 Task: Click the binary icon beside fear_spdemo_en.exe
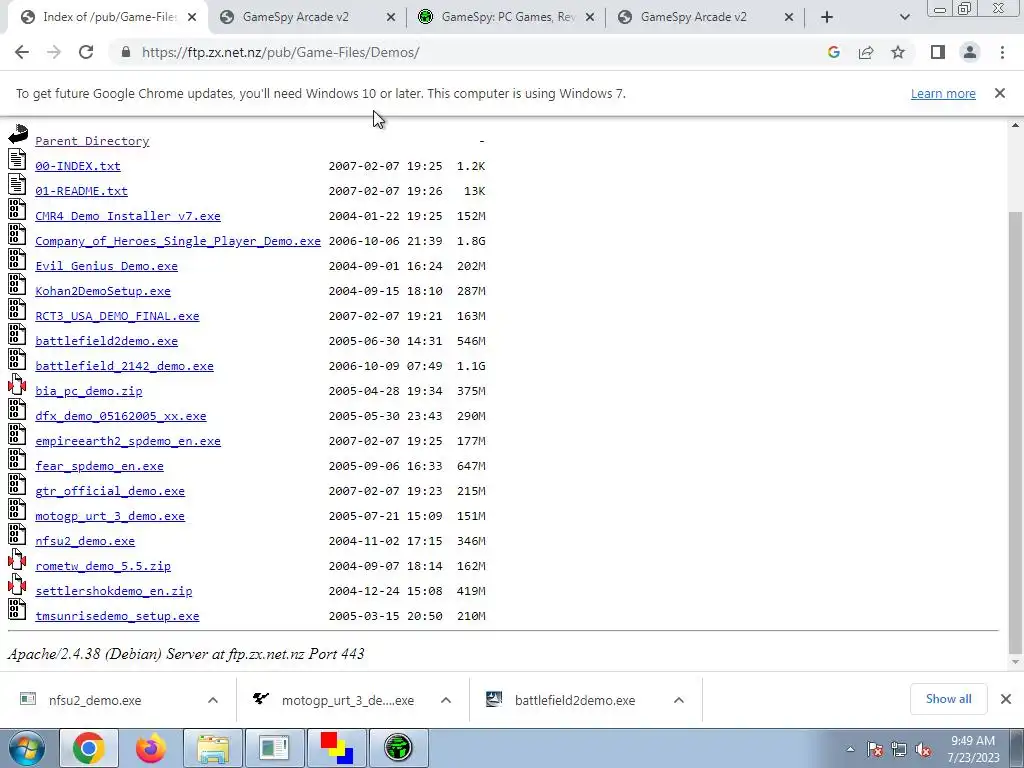tap(18, 459)
